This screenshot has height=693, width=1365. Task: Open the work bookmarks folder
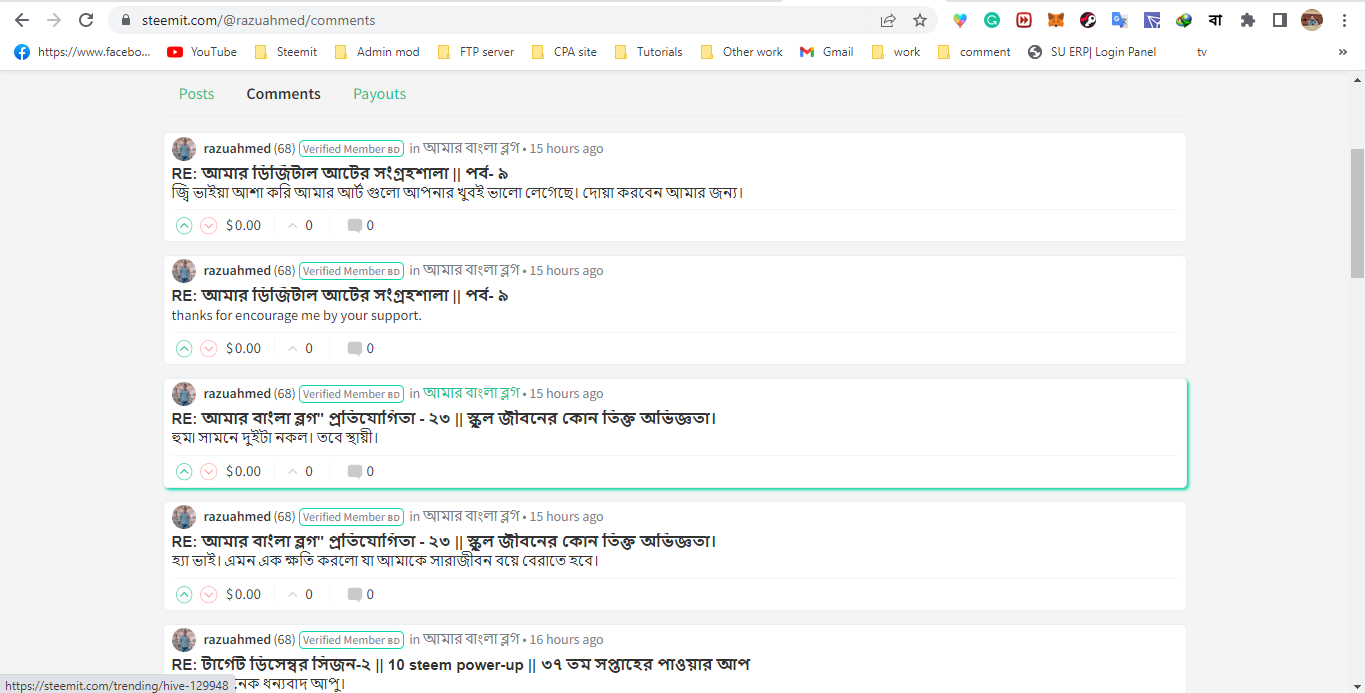(896, 52)
